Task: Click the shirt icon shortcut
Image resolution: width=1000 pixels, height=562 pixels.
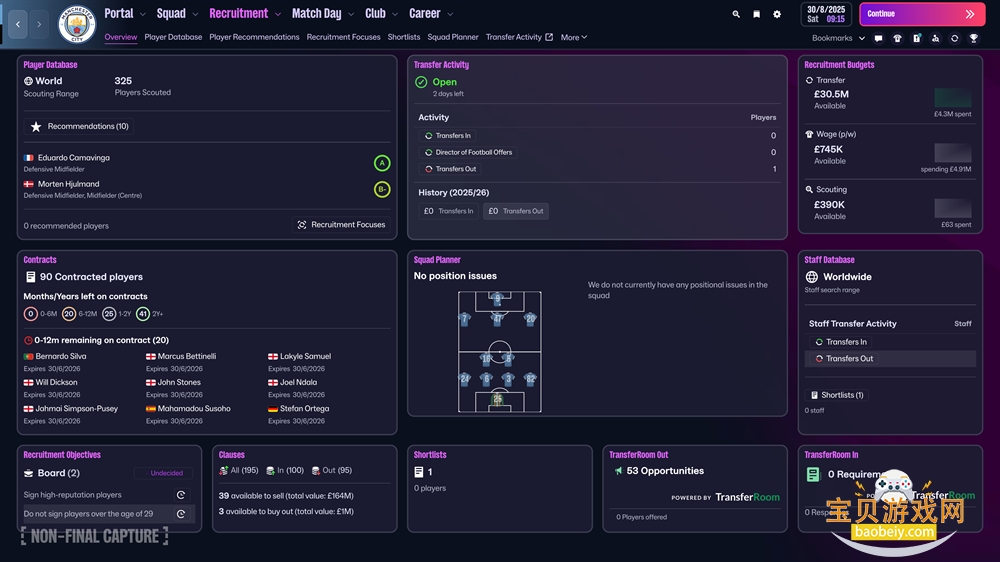Action: (897, 38)
